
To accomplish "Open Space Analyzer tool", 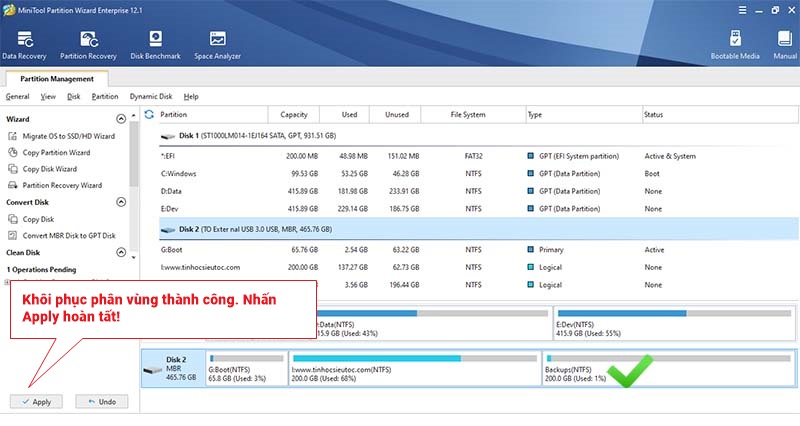I will point(217,45).
